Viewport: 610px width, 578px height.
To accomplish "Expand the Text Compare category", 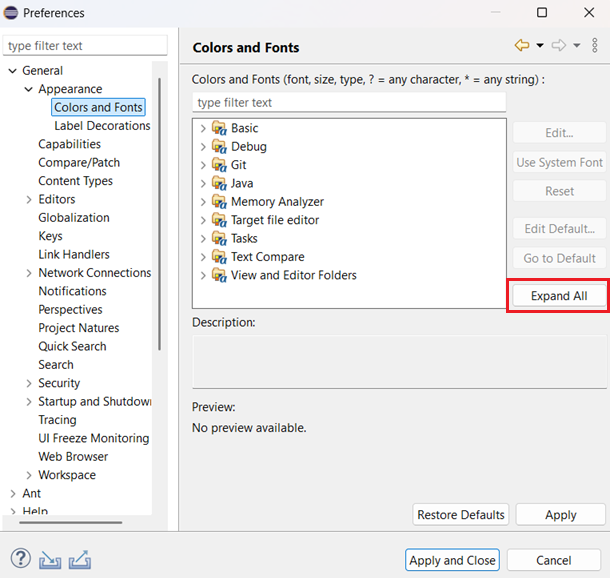I will click(203, 257).
